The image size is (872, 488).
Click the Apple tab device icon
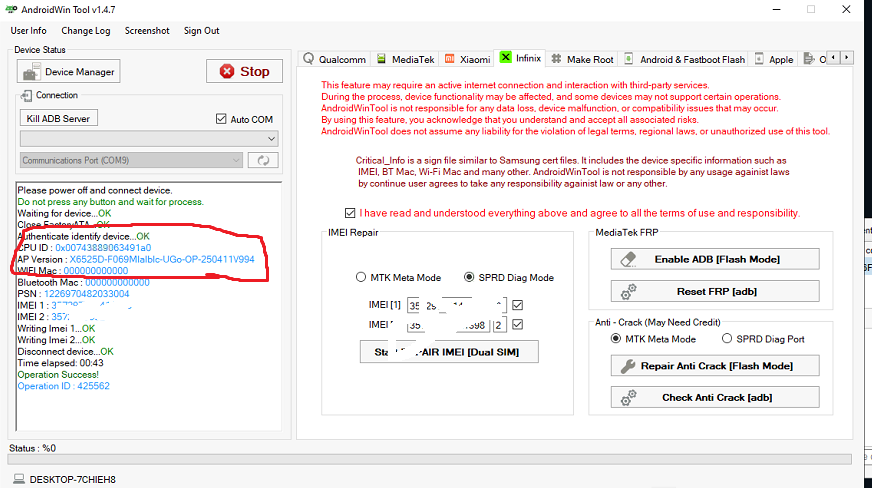pyautogui.click(x=759, y=59)
